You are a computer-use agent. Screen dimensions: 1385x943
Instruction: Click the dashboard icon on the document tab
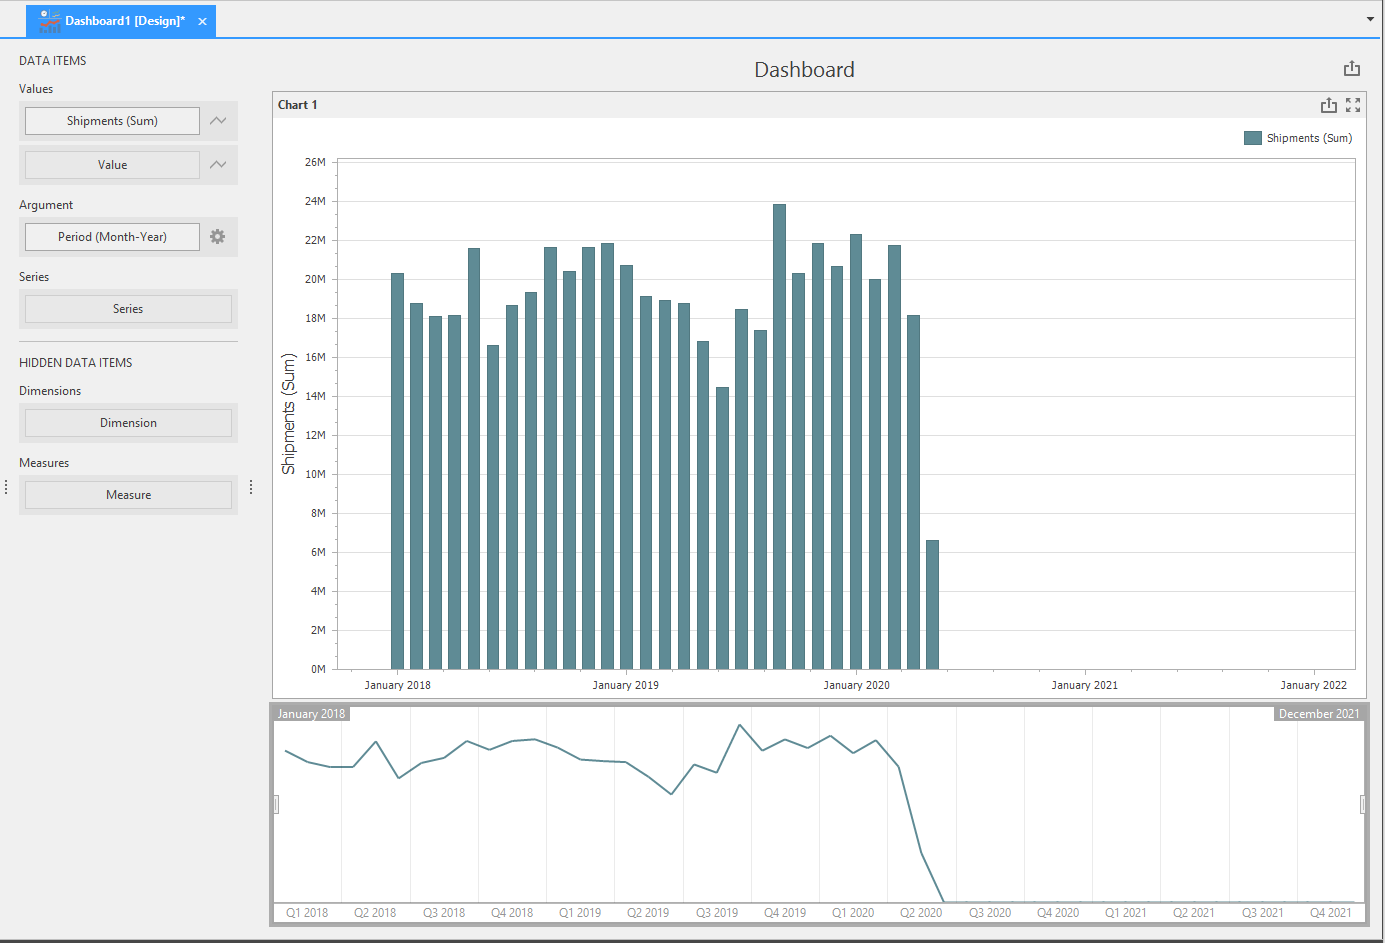click(50, 21)
